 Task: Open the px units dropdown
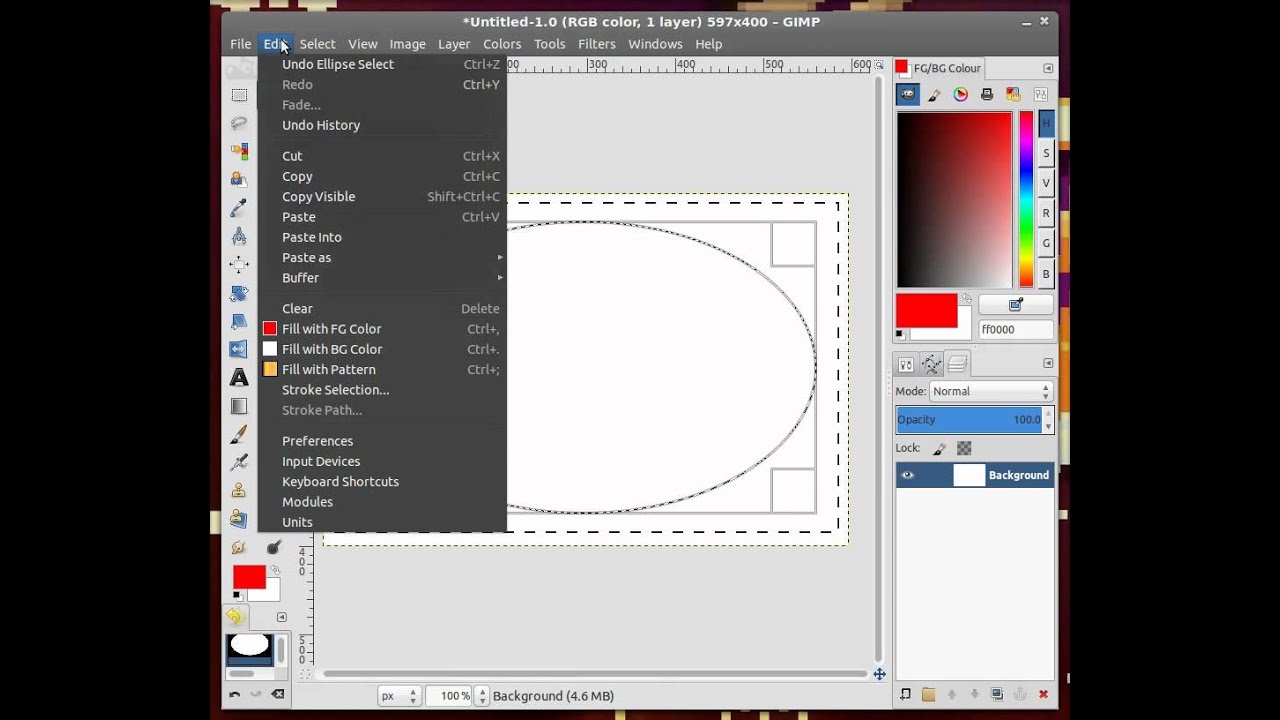(x=399, y=696)
